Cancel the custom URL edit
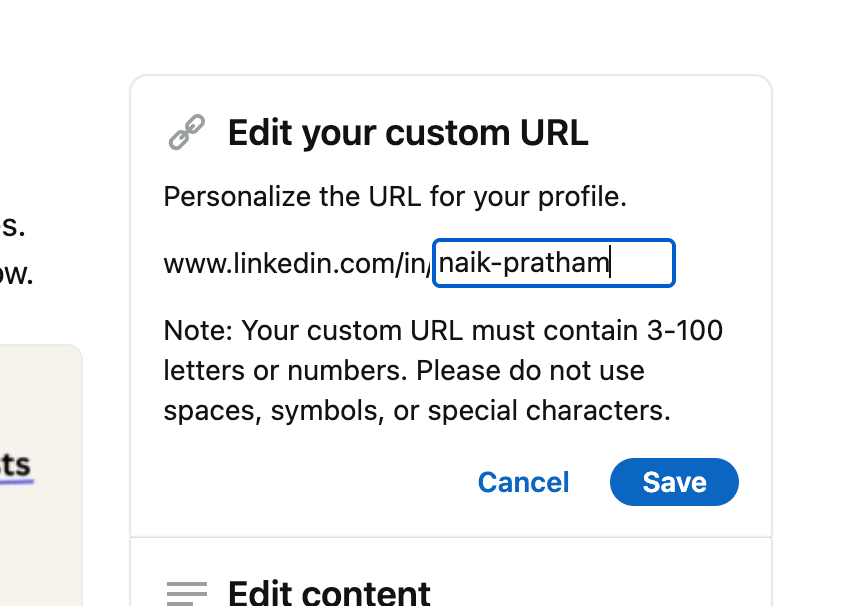The width and height of the screenshot is (866, 606). [523, 482]
